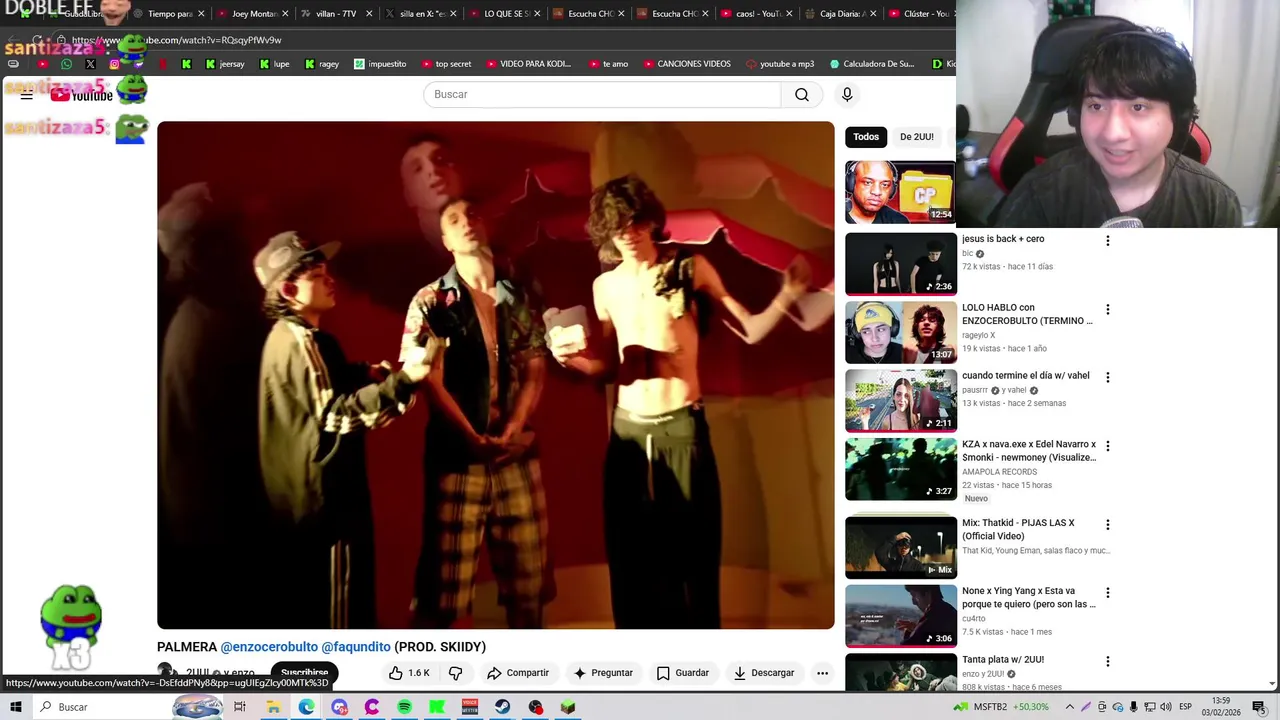Open the @enzocerobulto channel link
Viewport: 1280px width, 720px height.
coord(269,647)
